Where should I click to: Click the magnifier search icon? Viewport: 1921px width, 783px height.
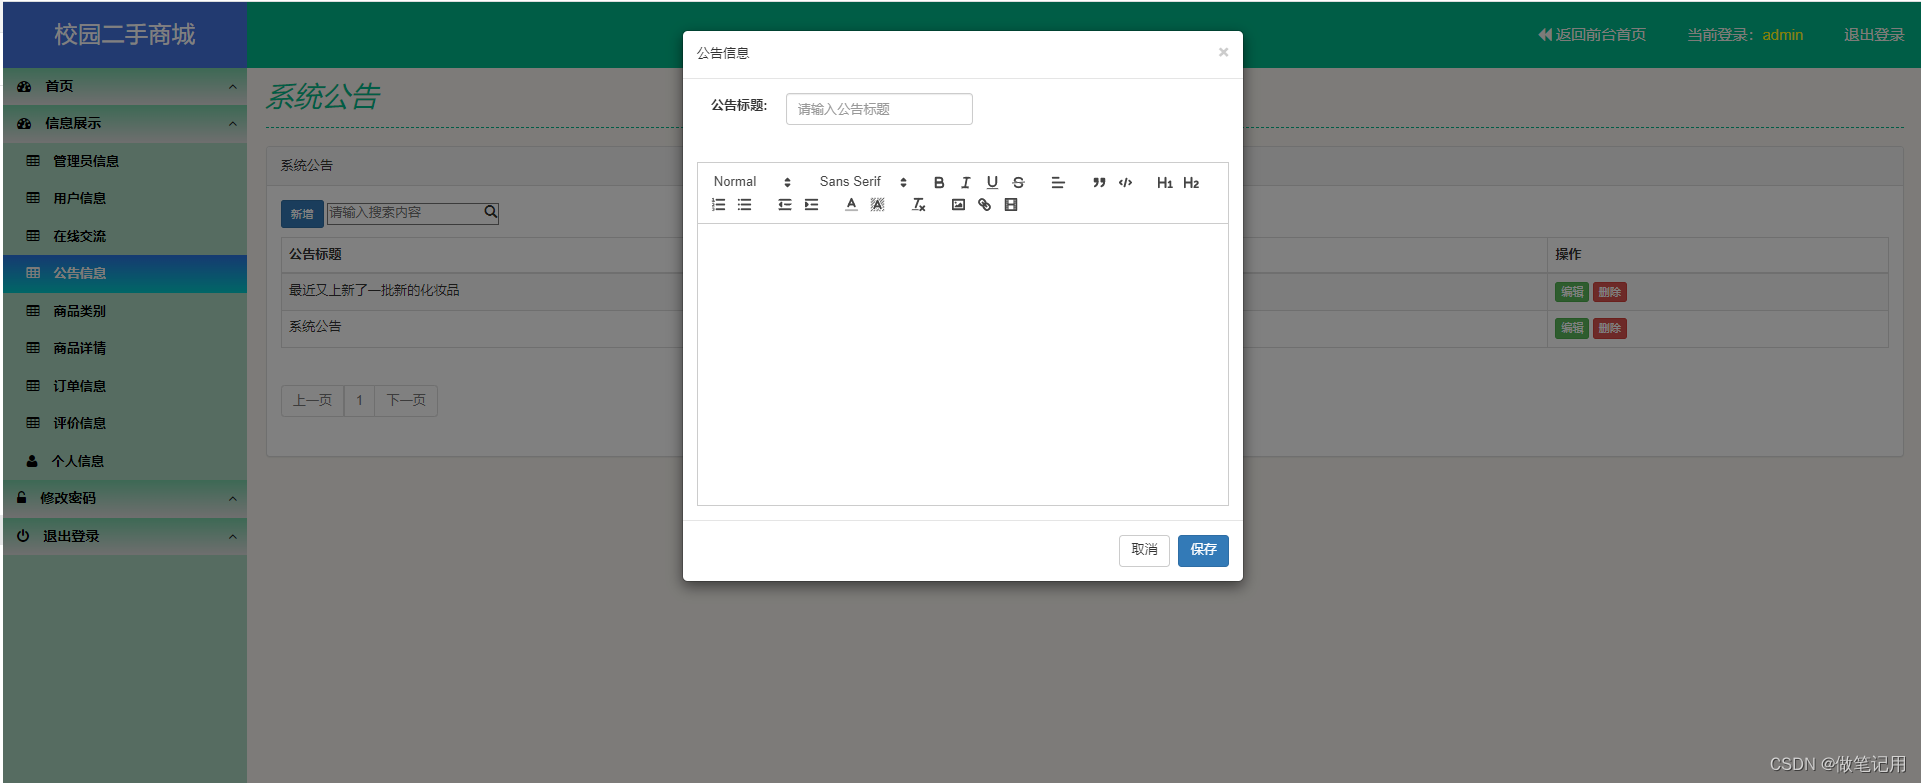click(491, 212)
